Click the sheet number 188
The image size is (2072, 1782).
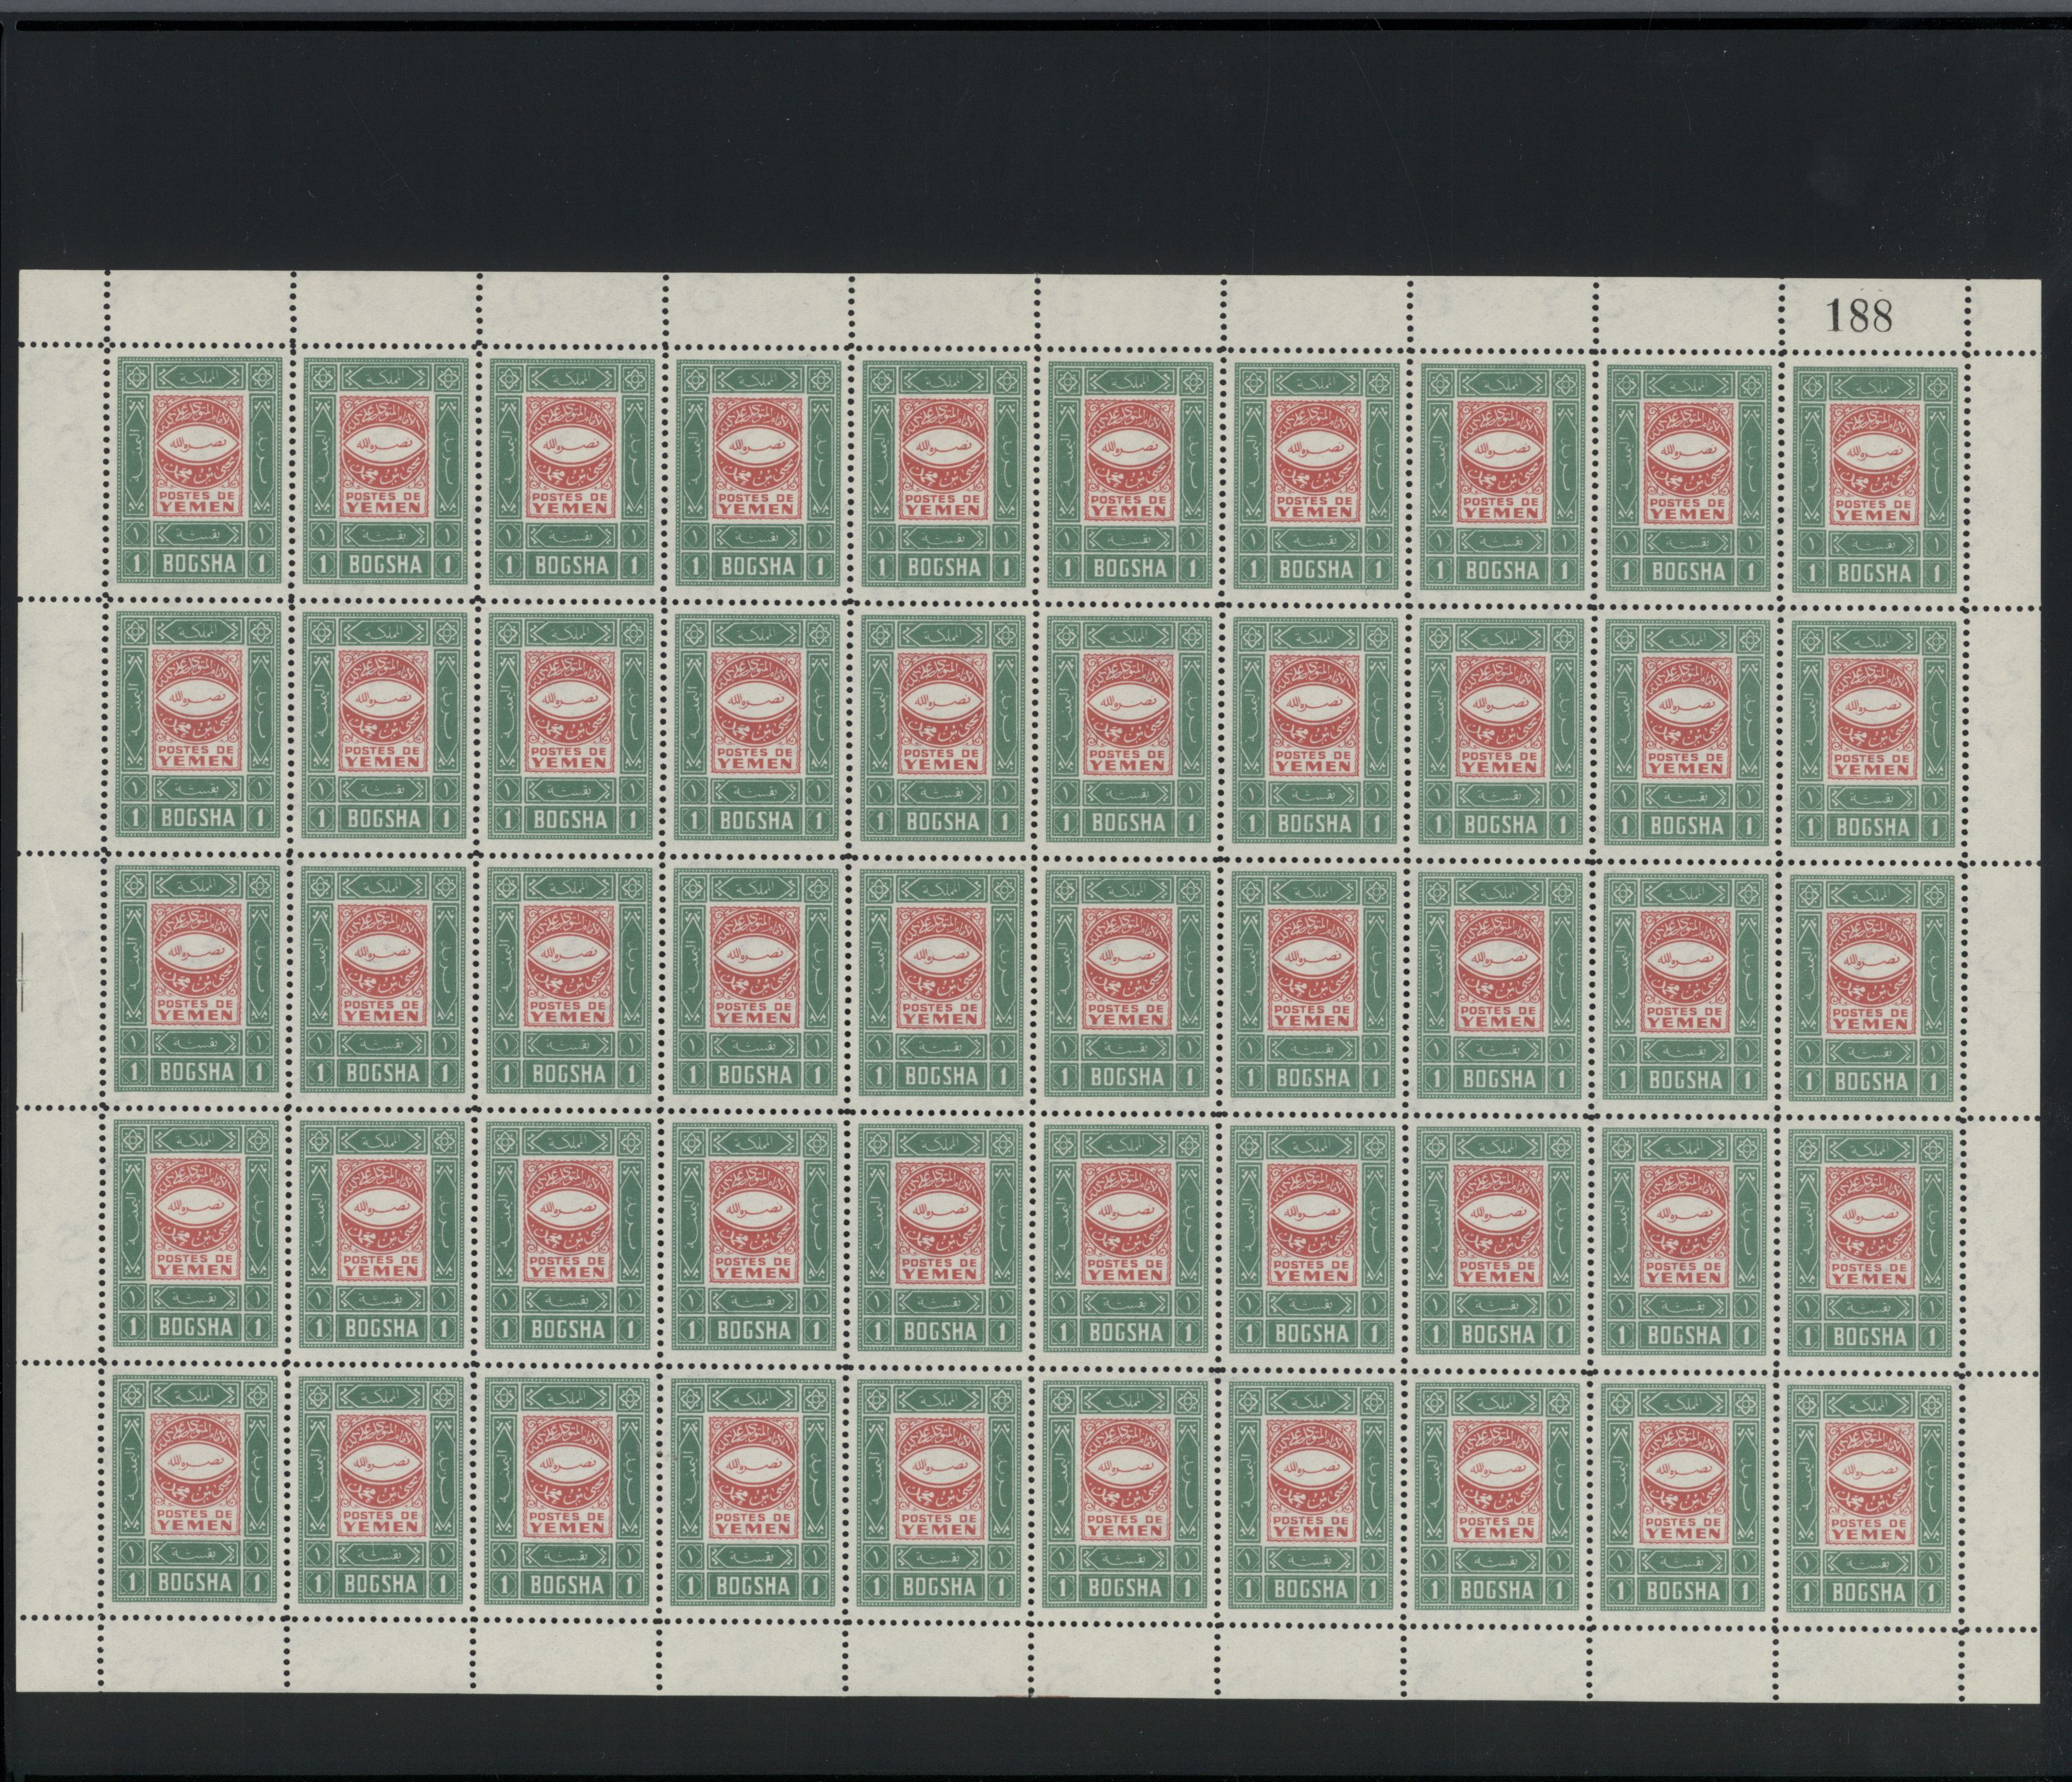coord(1860,315)
